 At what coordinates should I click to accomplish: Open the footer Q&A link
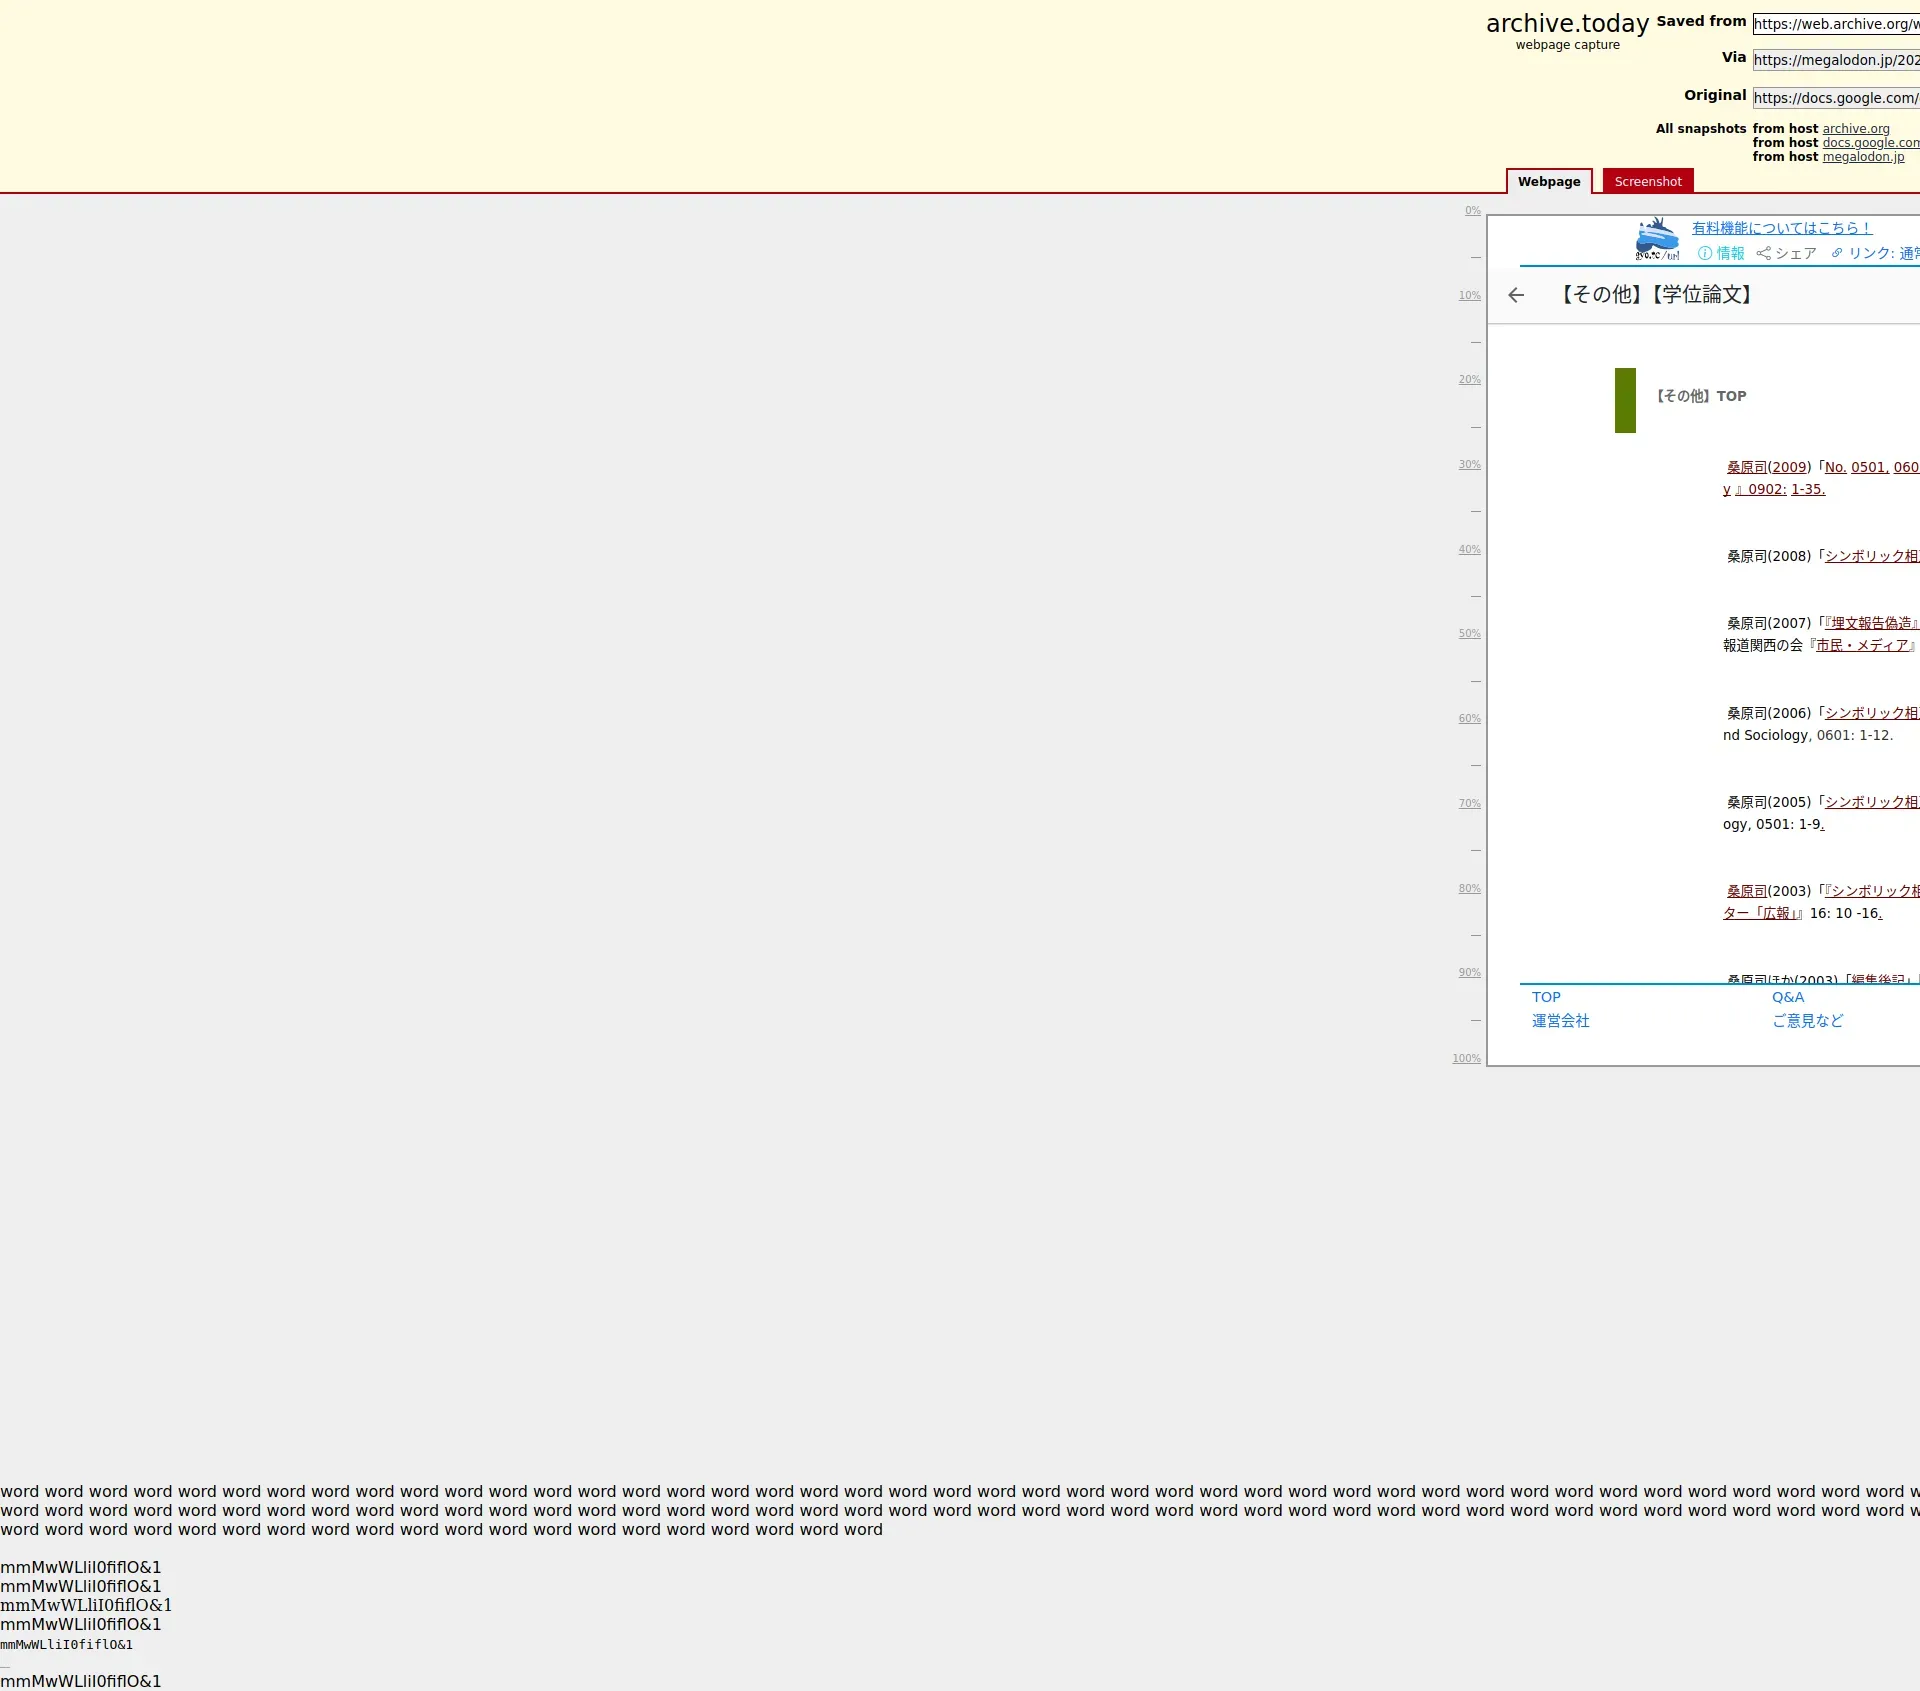click(1787, 997)
